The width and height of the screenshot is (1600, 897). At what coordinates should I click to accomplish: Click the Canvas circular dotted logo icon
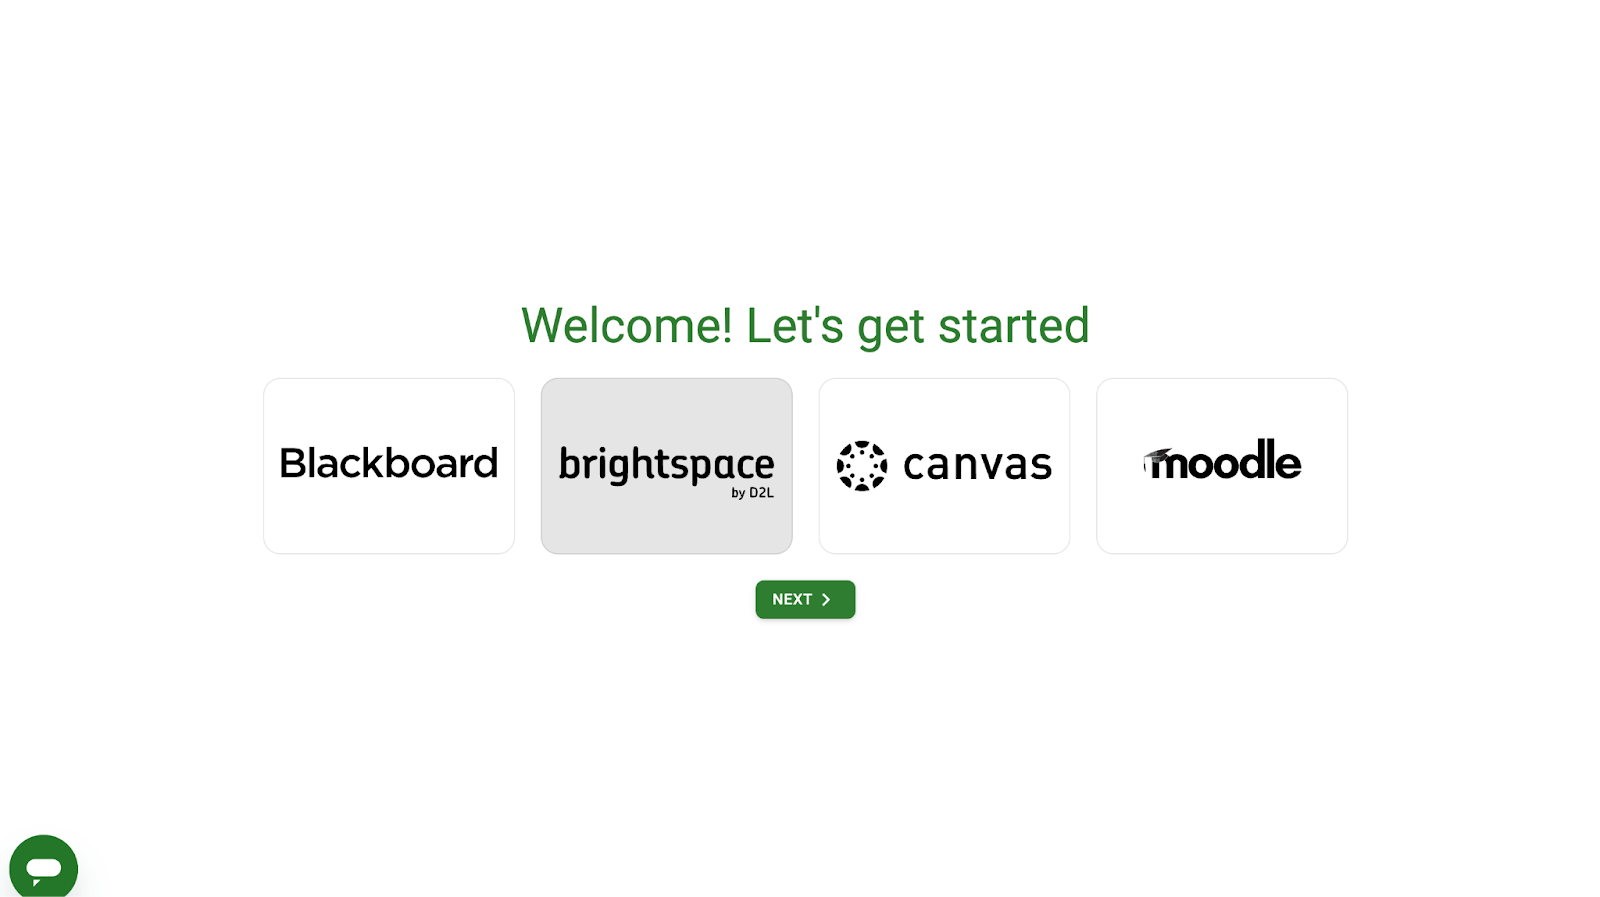861,466
